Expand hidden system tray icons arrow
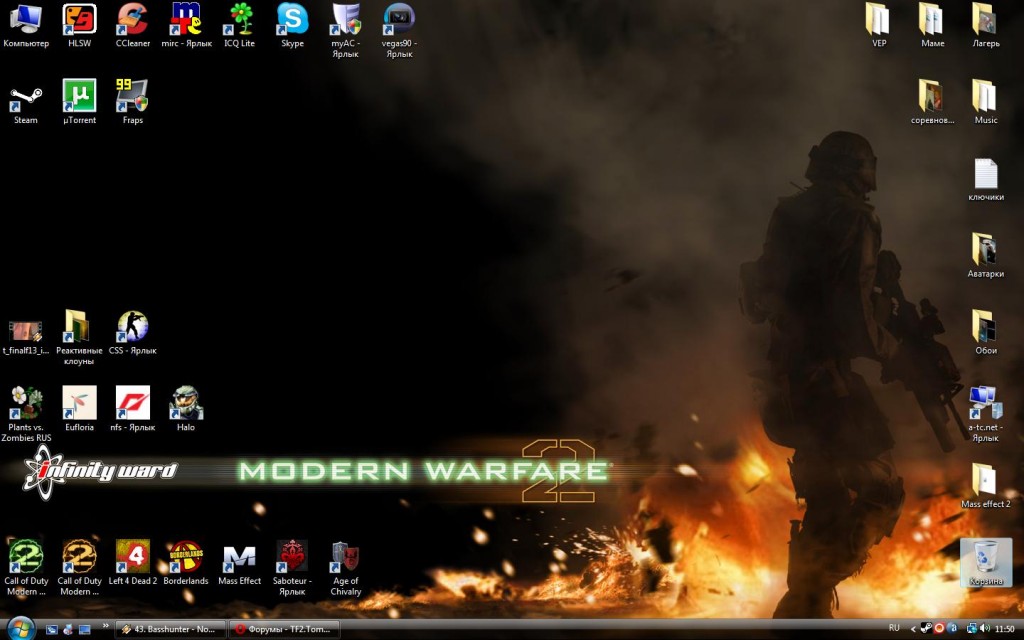The height and width of the screenshot is (640, 1024). 911,629
